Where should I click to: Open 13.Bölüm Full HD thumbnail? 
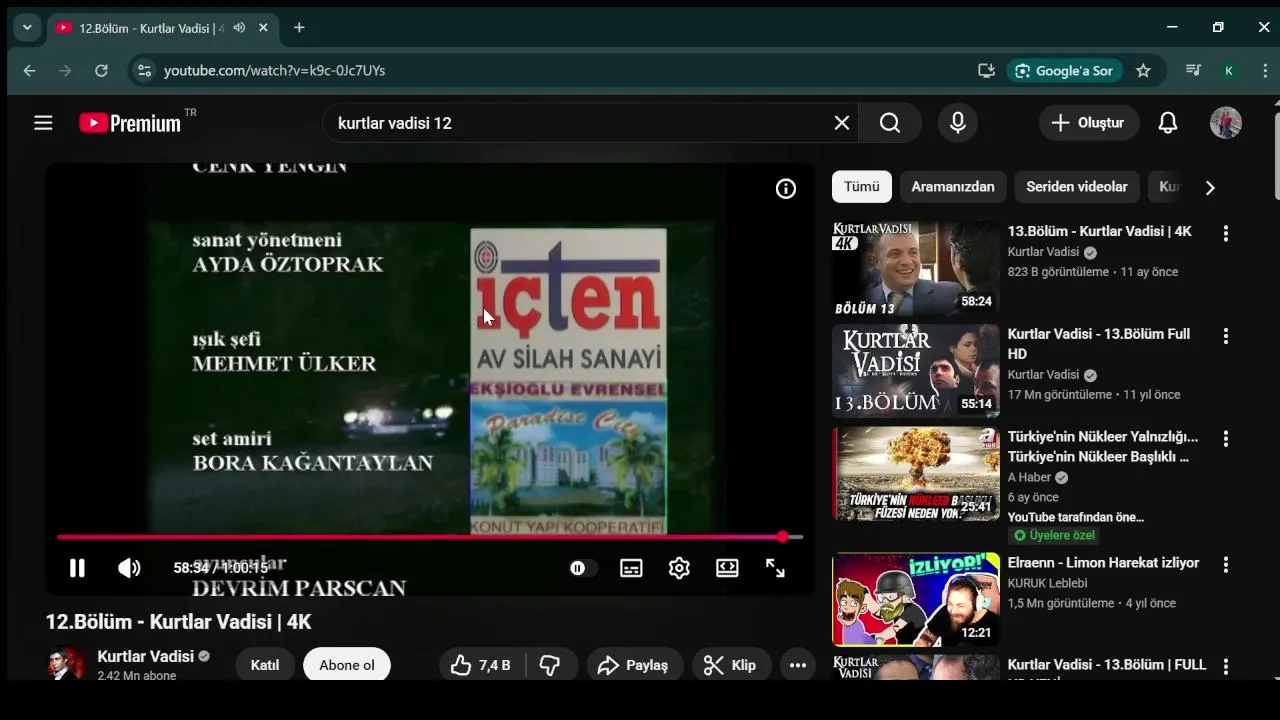click(916, 371)
